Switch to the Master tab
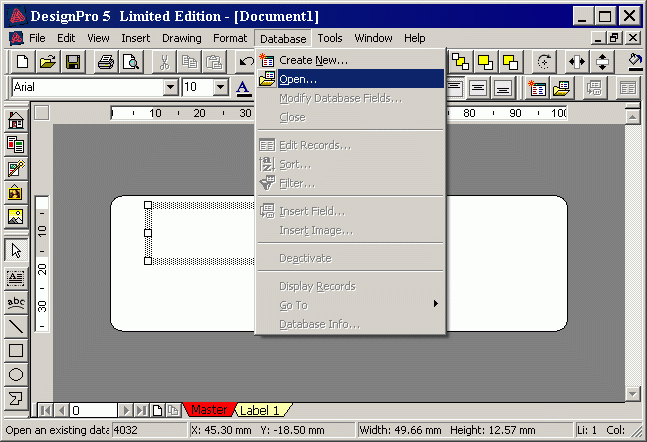647x442 pixels. 209,410
